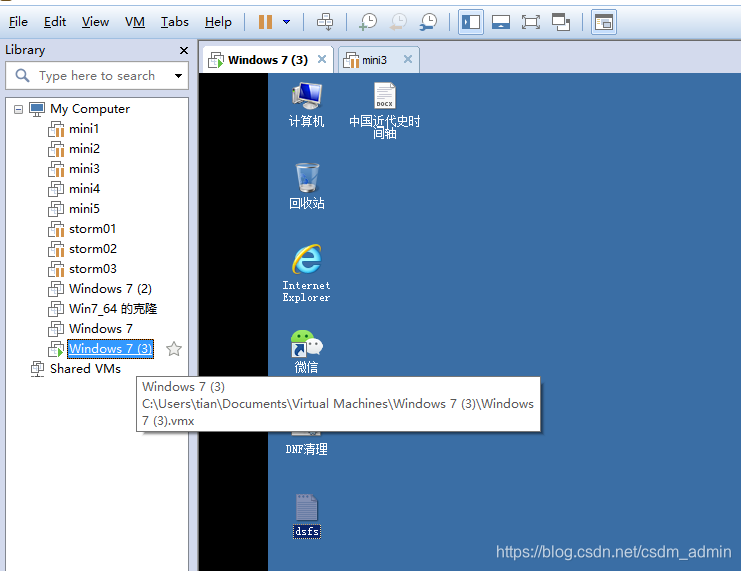Image resolution: width=741 pixels, height=571 pixels.
Task: Select mini3 in the library tree
Action: [84, 168]
